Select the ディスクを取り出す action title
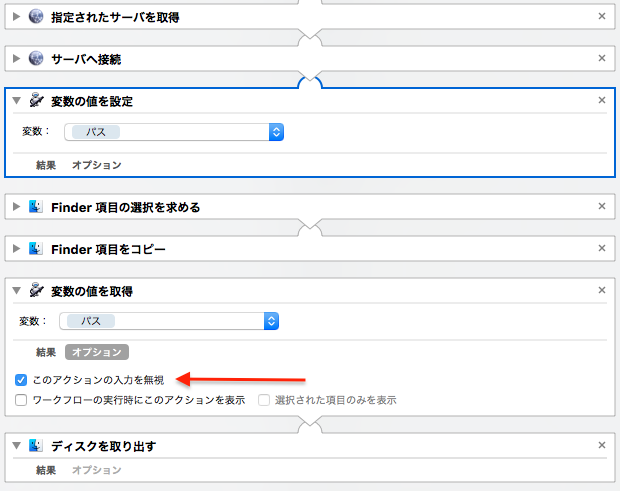The width and height of the screenshot is (620, 491). (103, 446)
